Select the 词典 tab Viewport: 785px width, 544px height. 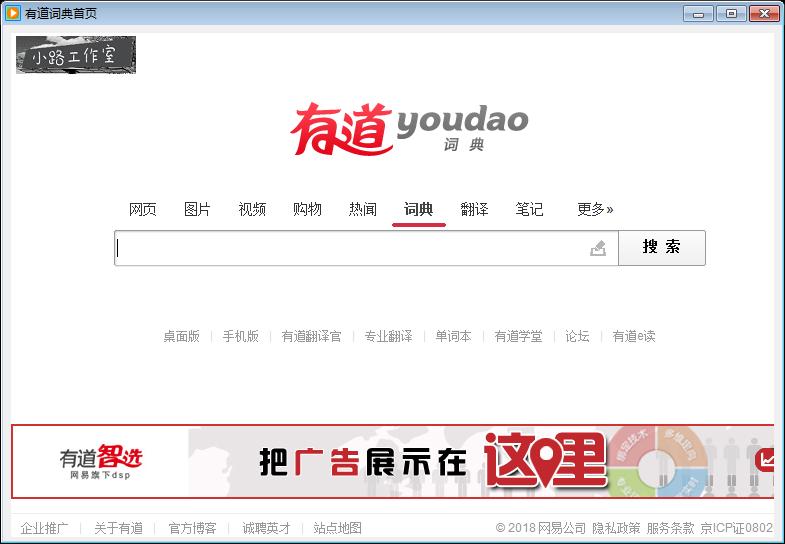[419, 209]
